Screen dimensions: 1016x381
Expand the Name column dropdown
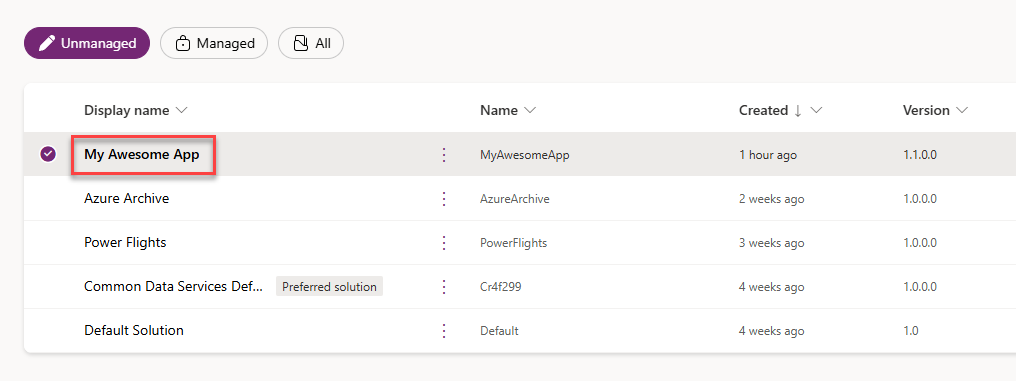(530, 111)
